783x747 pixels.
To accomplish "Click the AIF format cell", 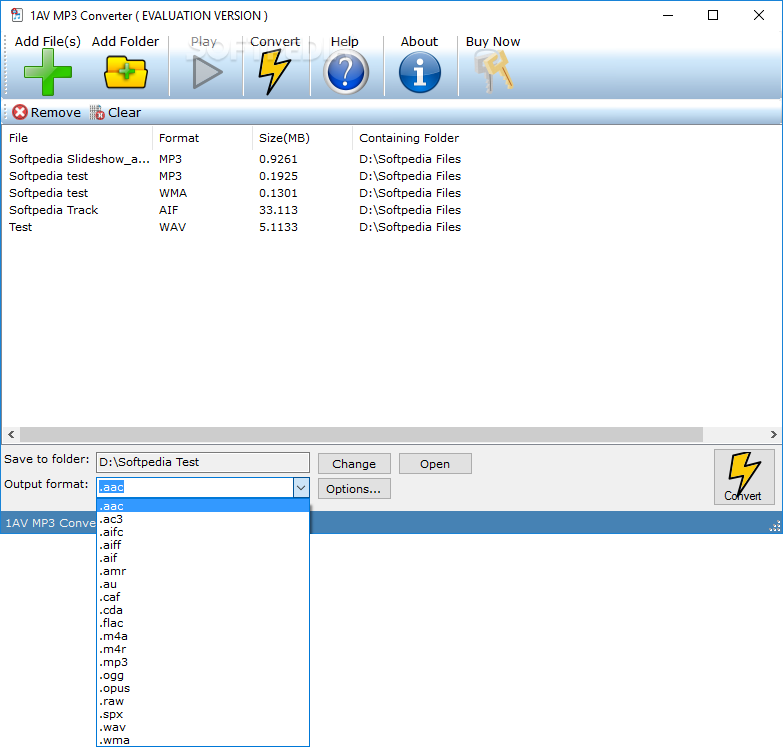I will click(168, 210).
